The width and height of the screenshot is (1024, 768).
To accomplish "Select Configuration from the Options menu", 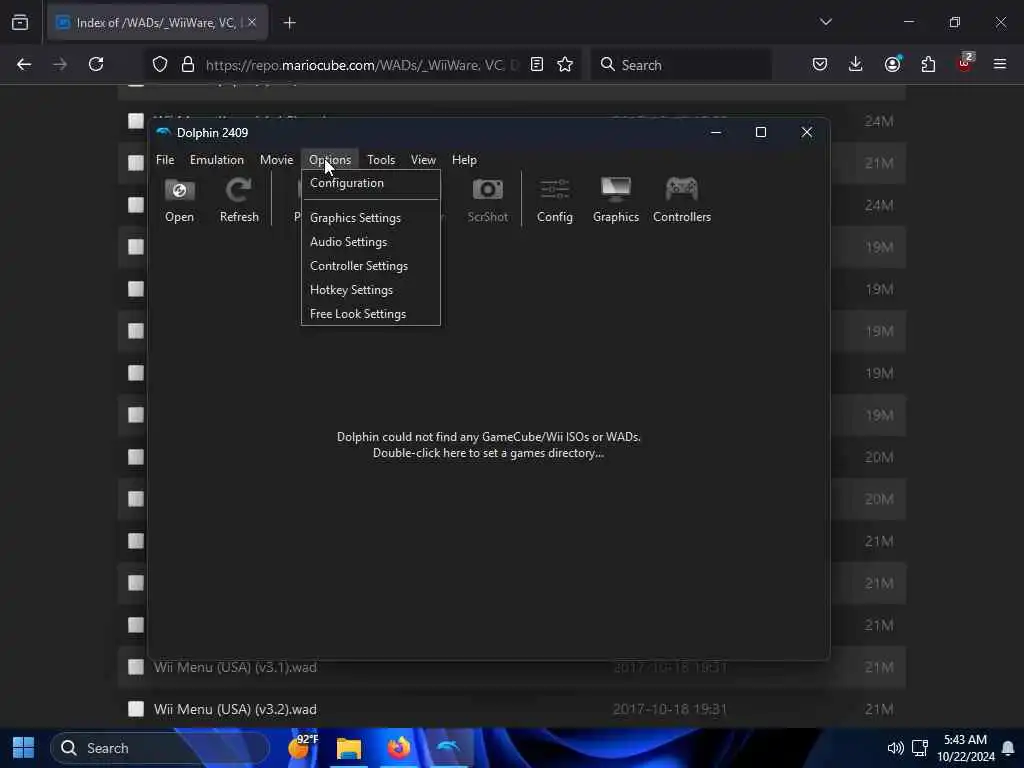I will click(370, 183).
